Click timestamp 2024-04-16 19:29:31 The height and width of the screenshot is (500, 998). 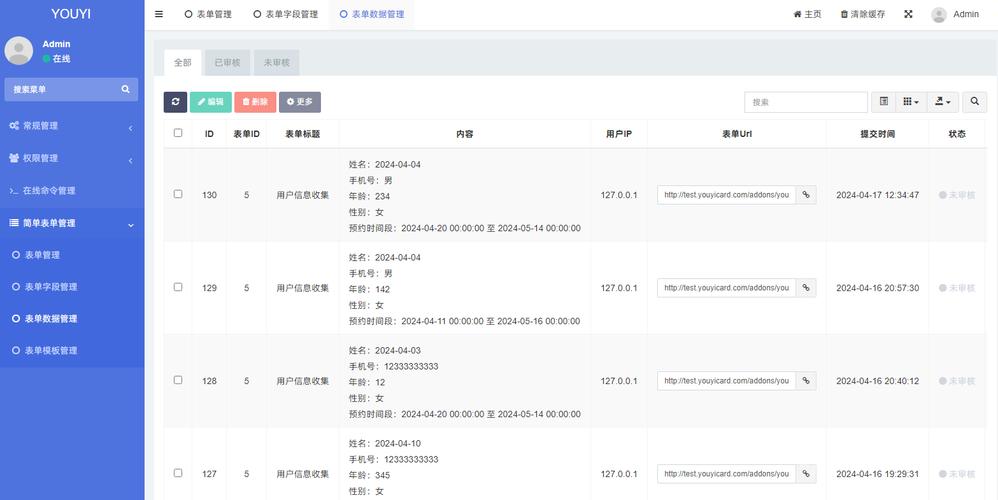pyautogui.click(x=877, y=474)
